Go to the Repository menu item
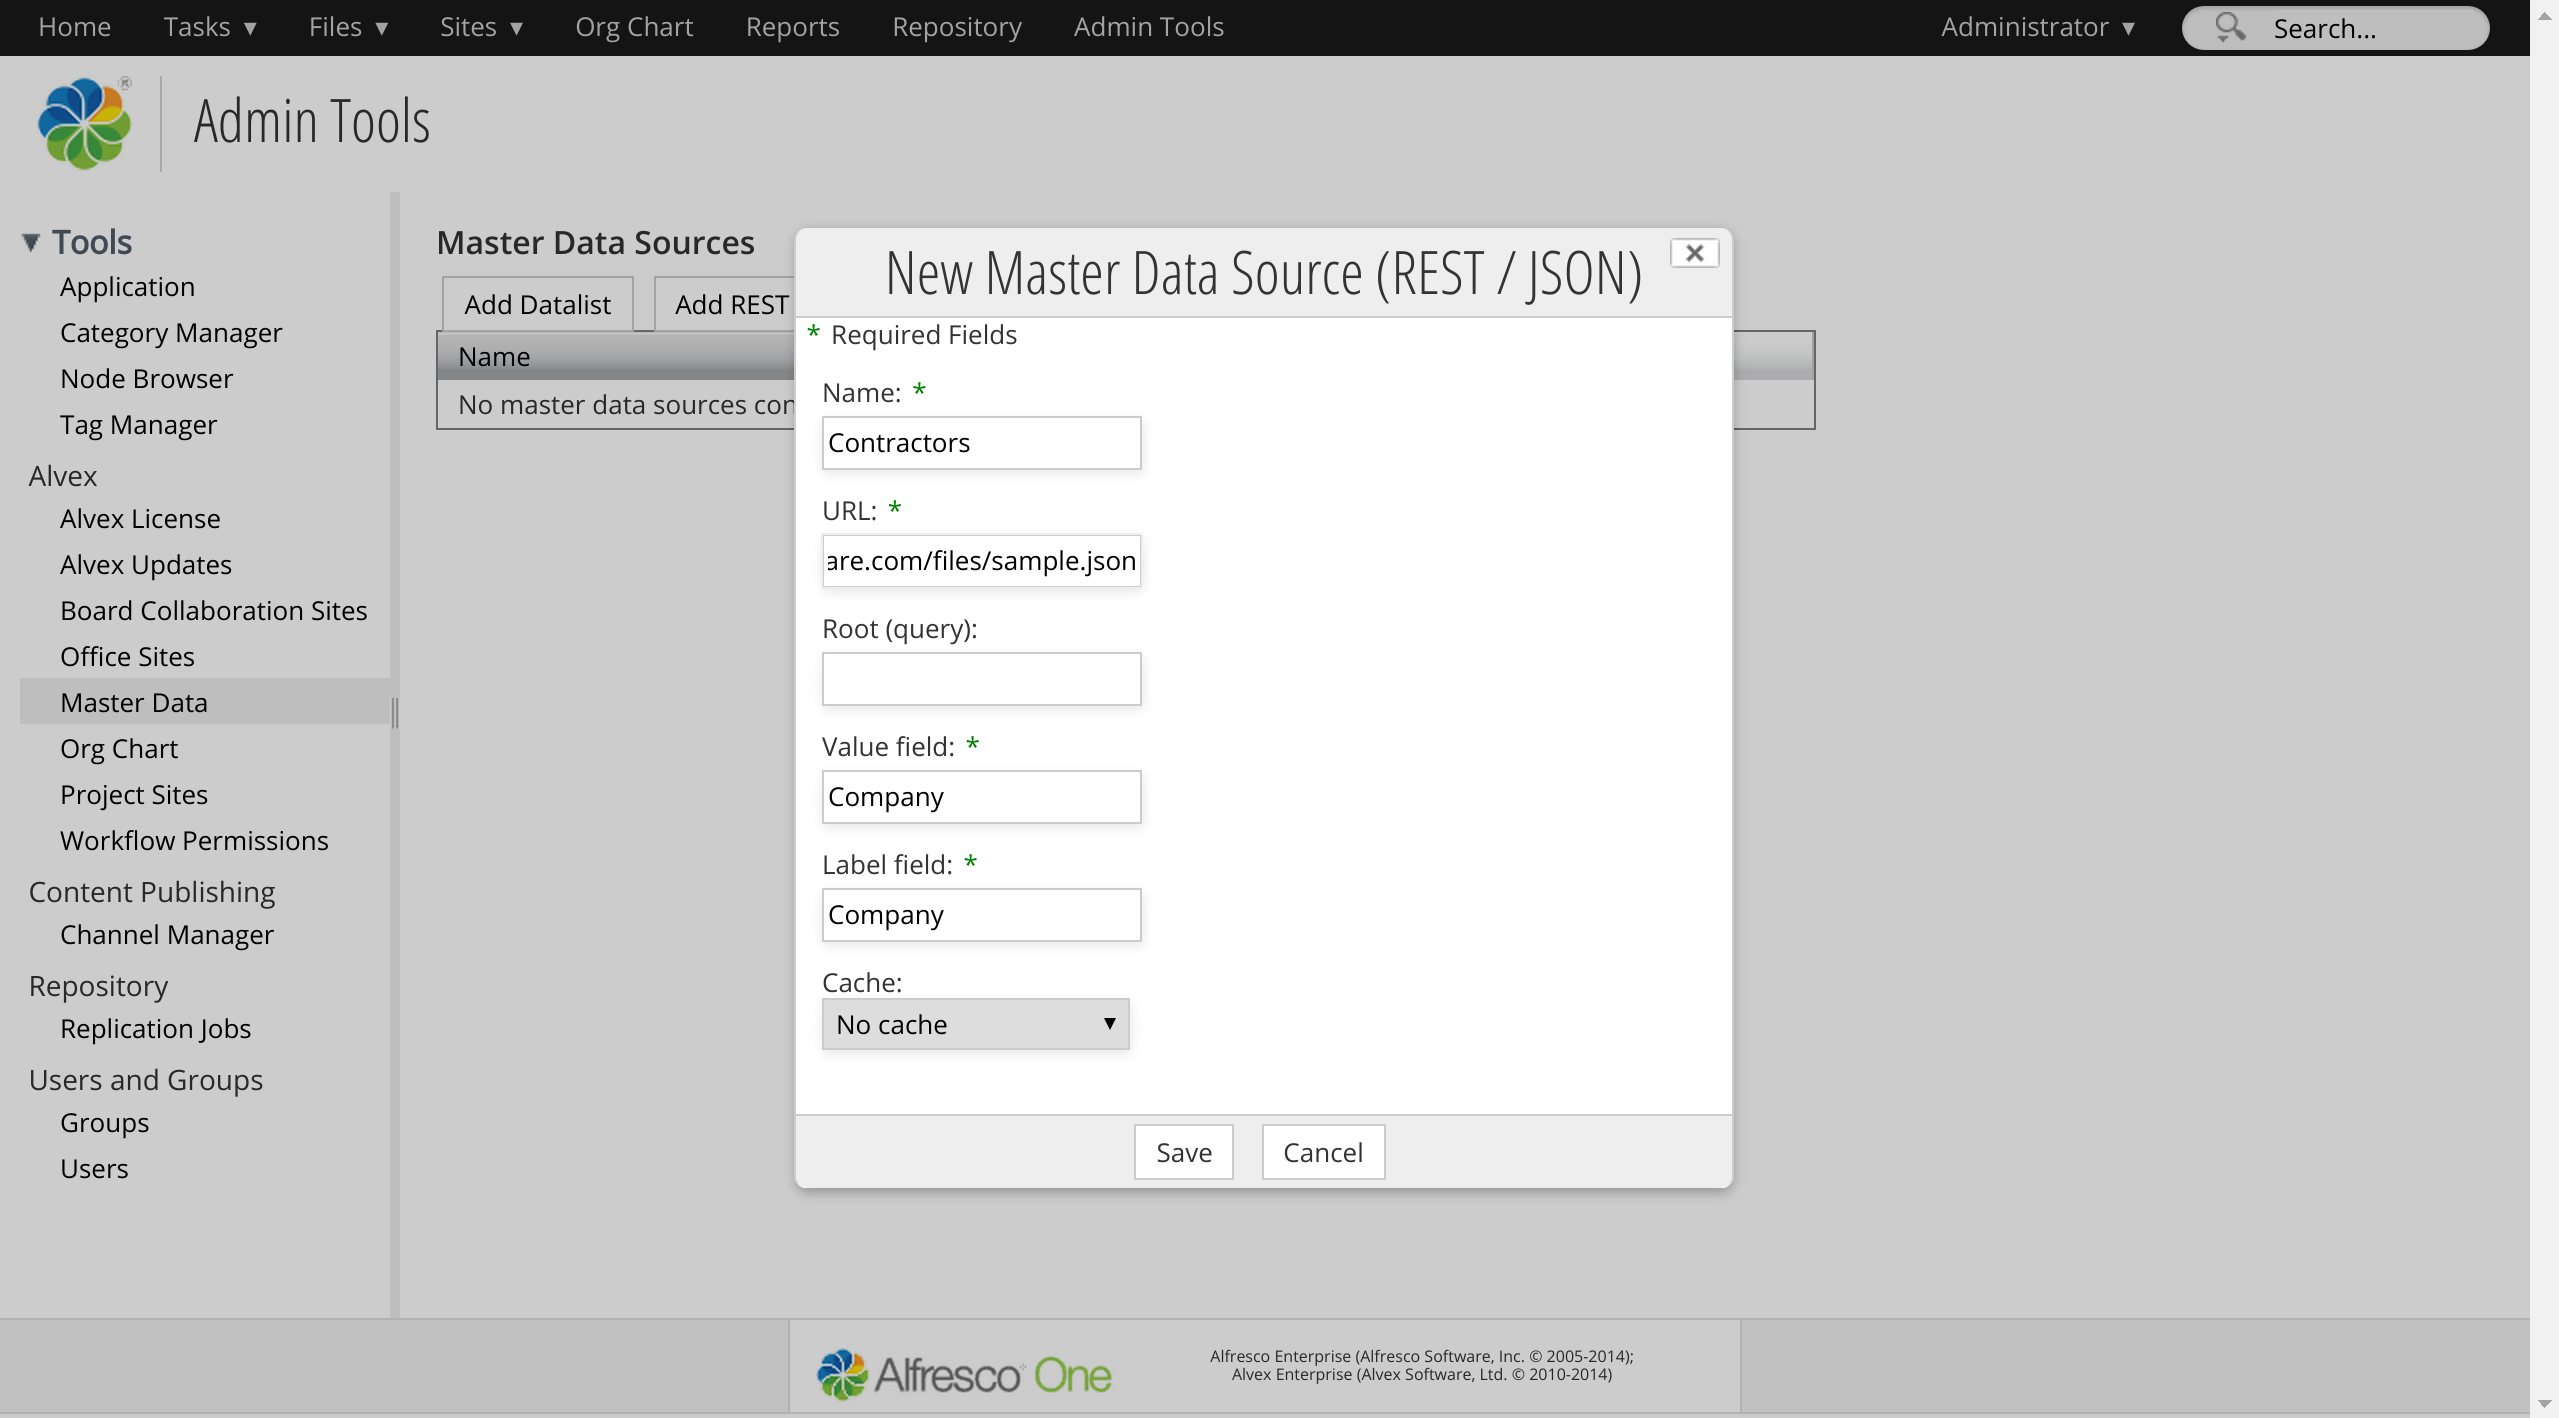The width and height of the screenshot is (2559, 1418). 956,27
